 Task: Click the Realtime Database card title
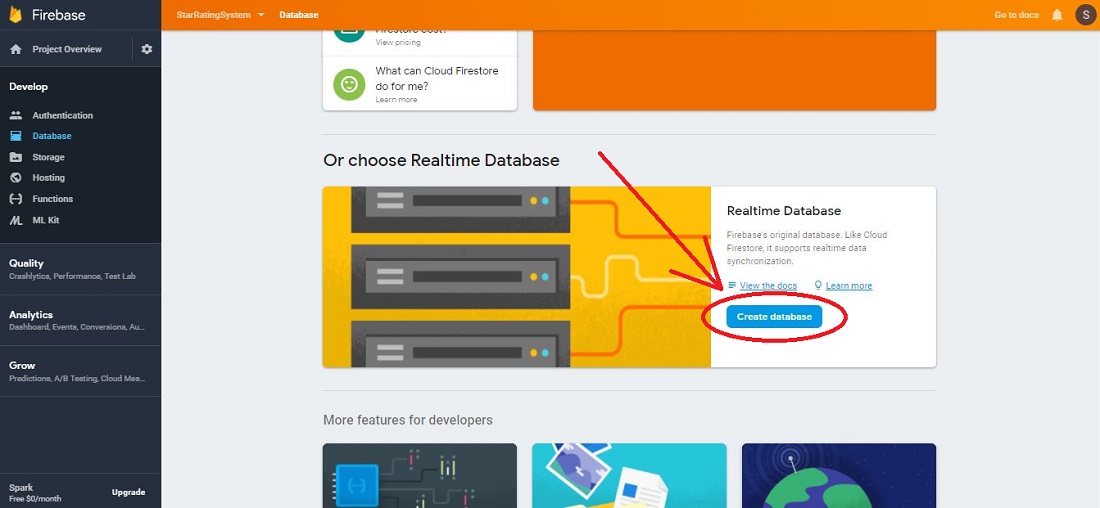pyautogui.click(x=784, y=210)
